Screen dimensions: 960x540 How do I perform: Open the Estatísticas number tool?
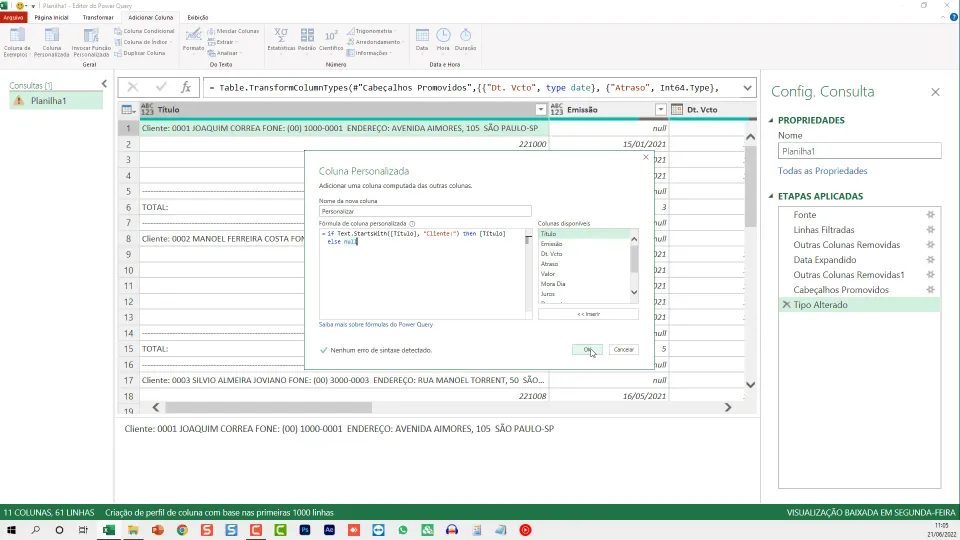pyautogui.click(x=281, y=40)
